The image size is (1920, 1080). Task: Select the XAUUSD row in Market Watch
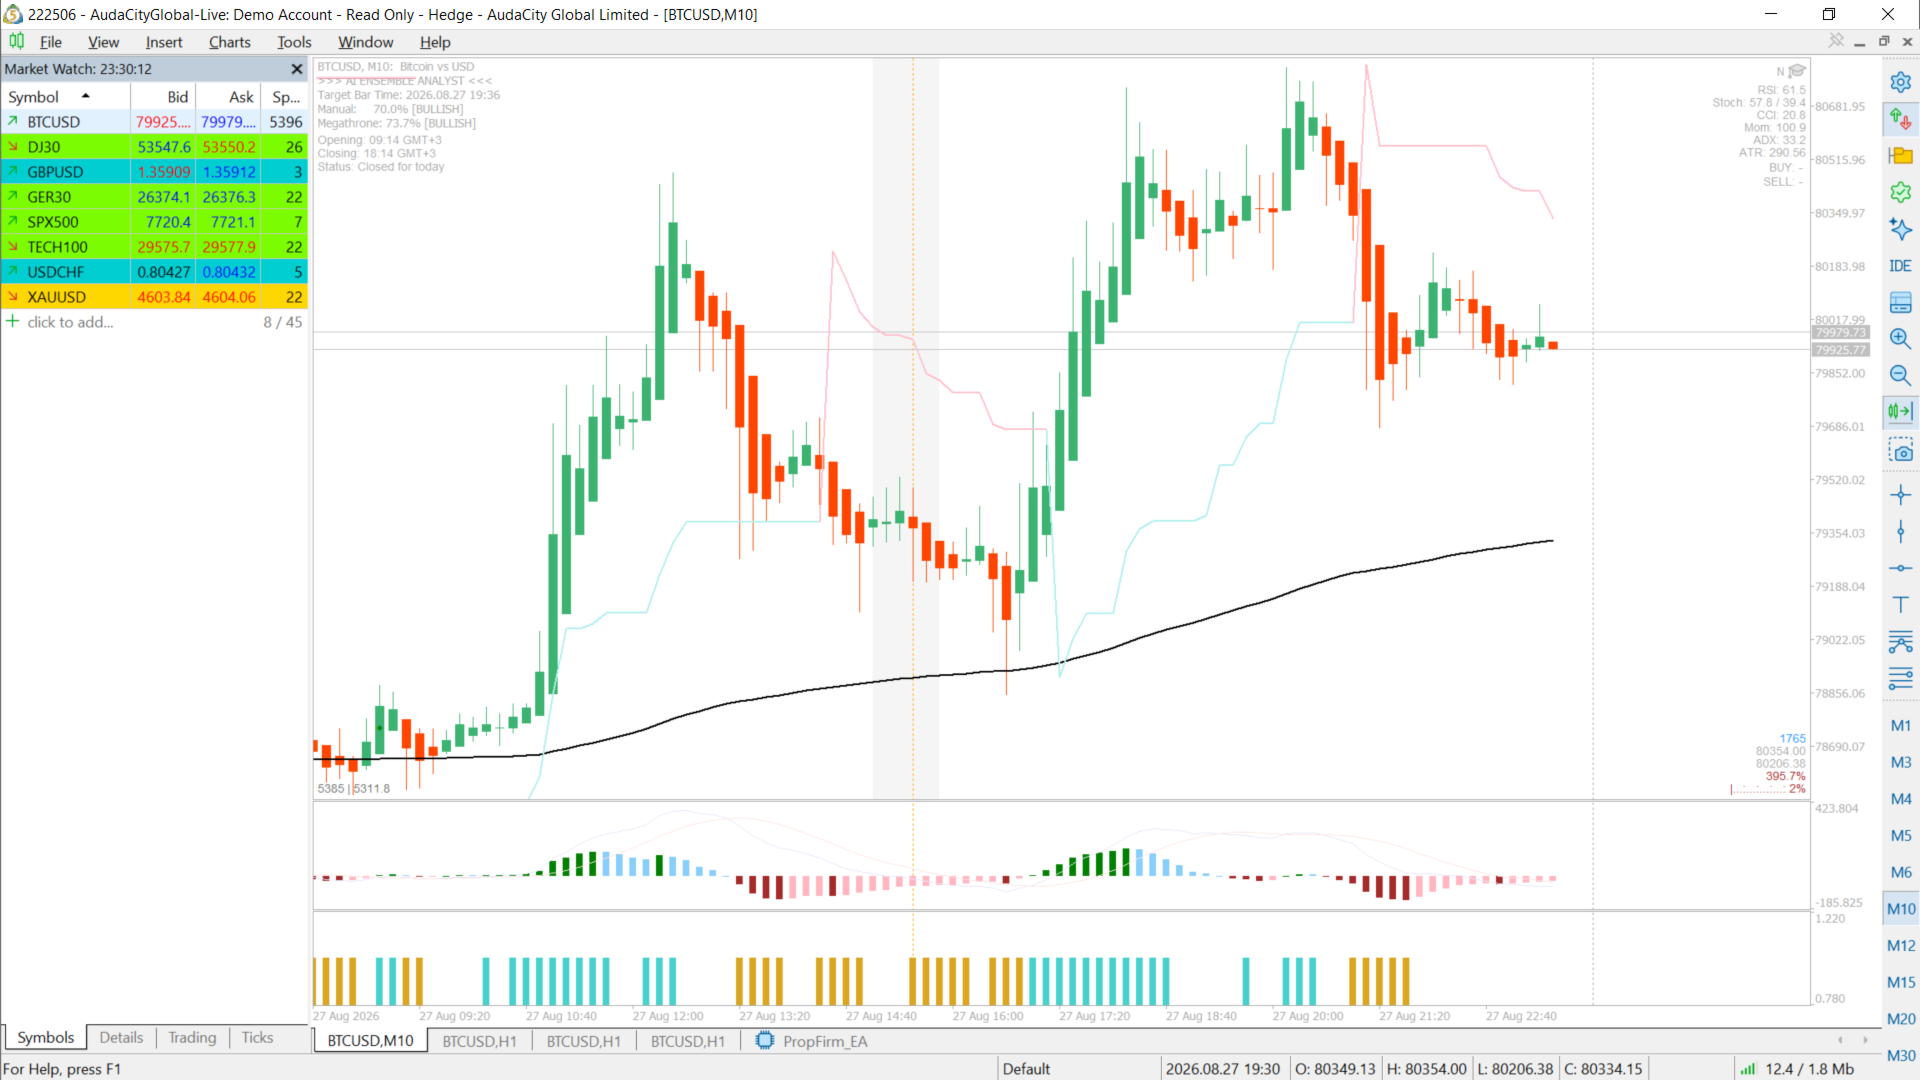point(154,297)
